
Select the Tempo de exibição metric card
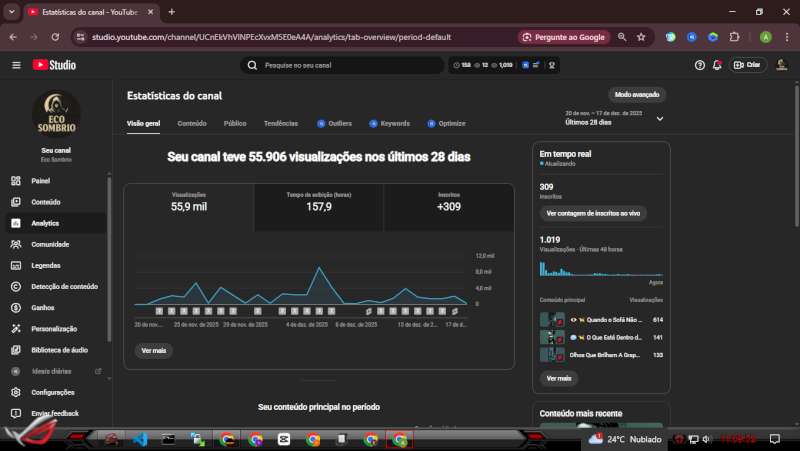tap(319, 202)
